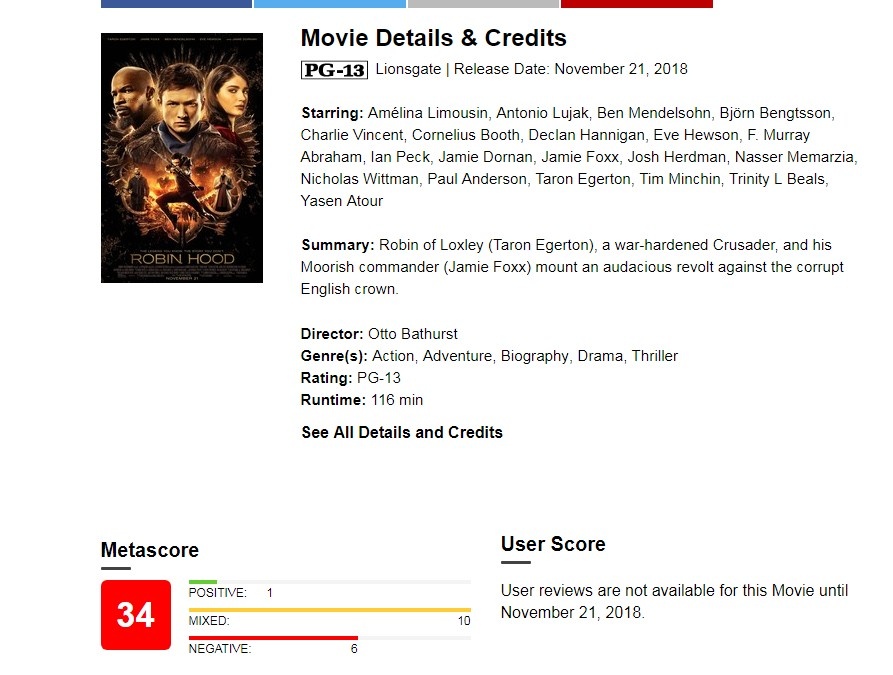This screenshot has width=893, height=675.
Task: Open See All Details and Credits
Action: tap(402, 433)
